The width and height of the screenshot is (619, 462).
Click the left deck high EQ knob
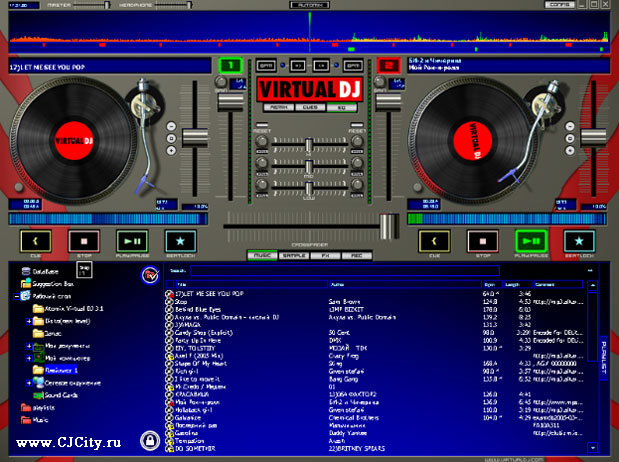(x=262, y=141)
